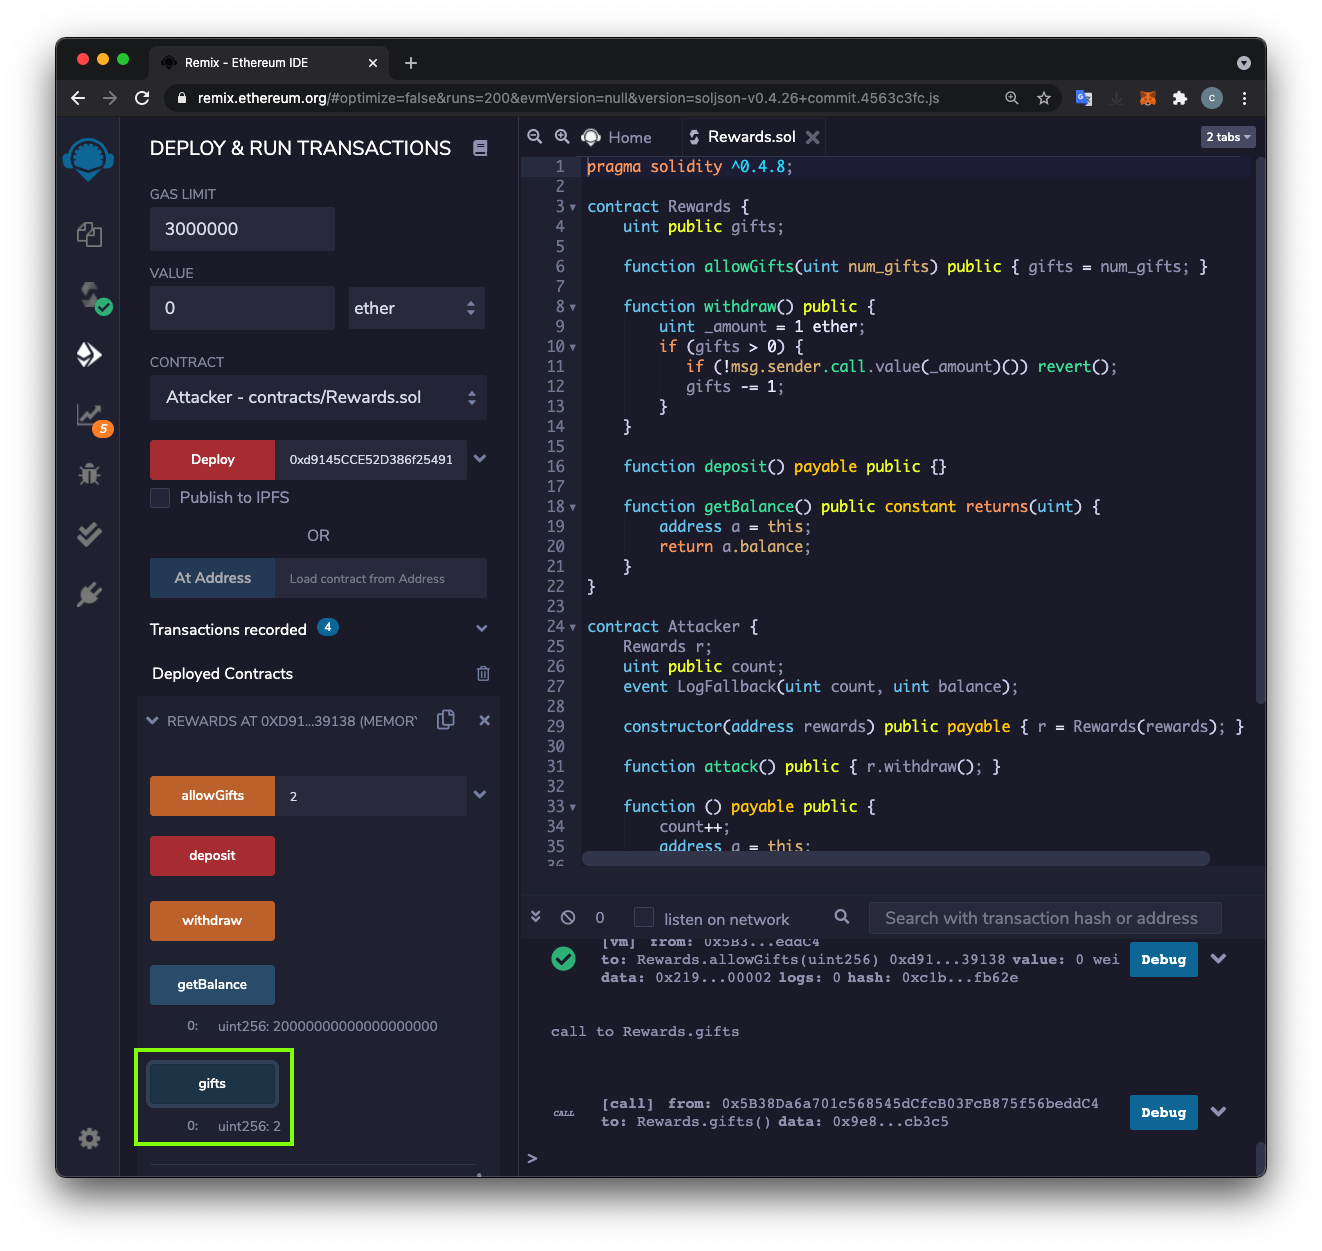Viewport: 1322px width, 1251px height.
Task: Toggle the terminal collapse double-chevron
Action: 536,917
